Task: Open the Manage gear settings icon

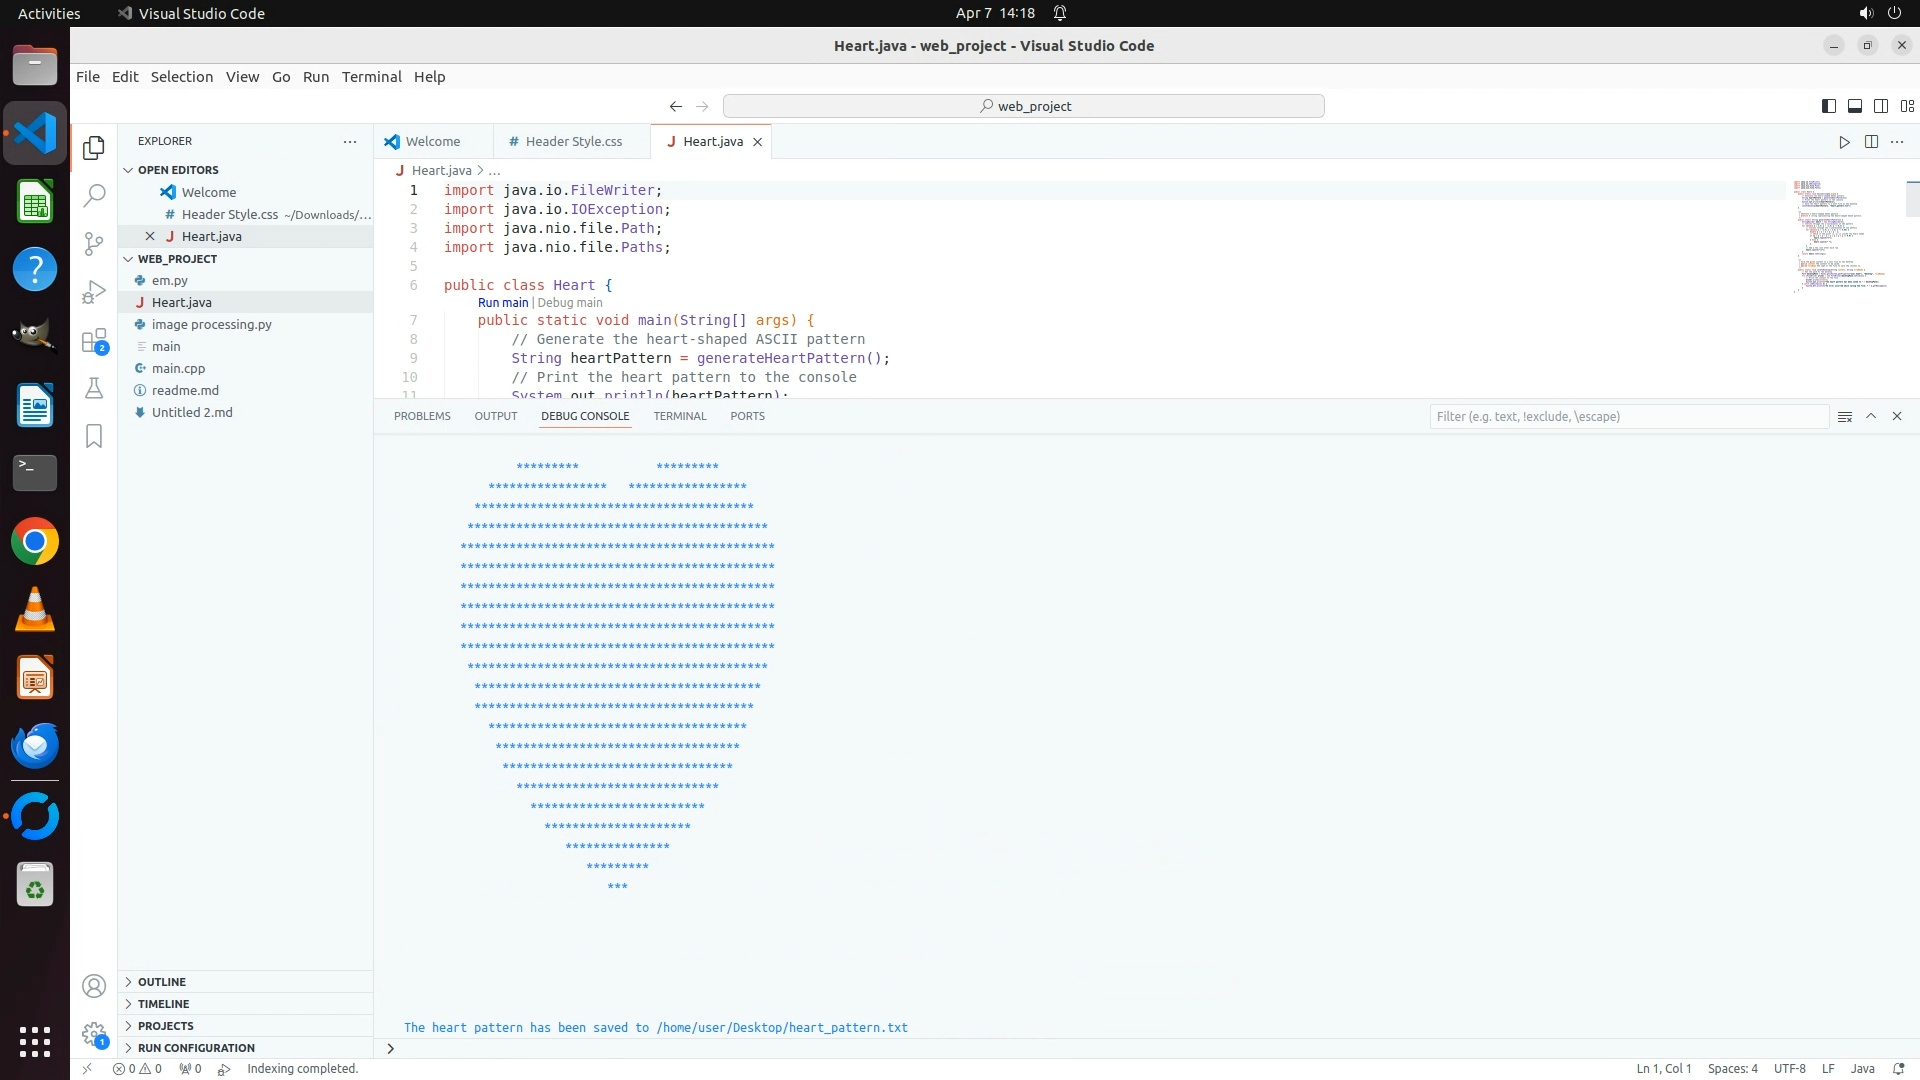Action: tap(94, 1034)
